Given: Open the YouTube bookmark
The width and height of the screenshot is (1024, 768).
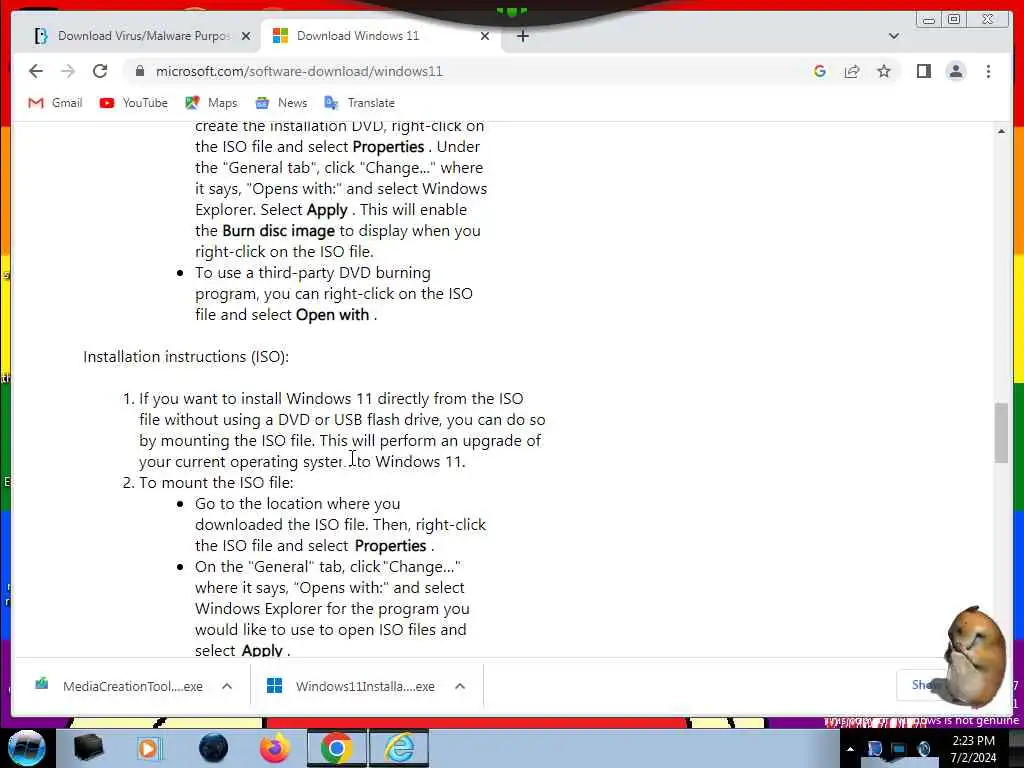Looking at the screenshot, I should pos(133,103).
